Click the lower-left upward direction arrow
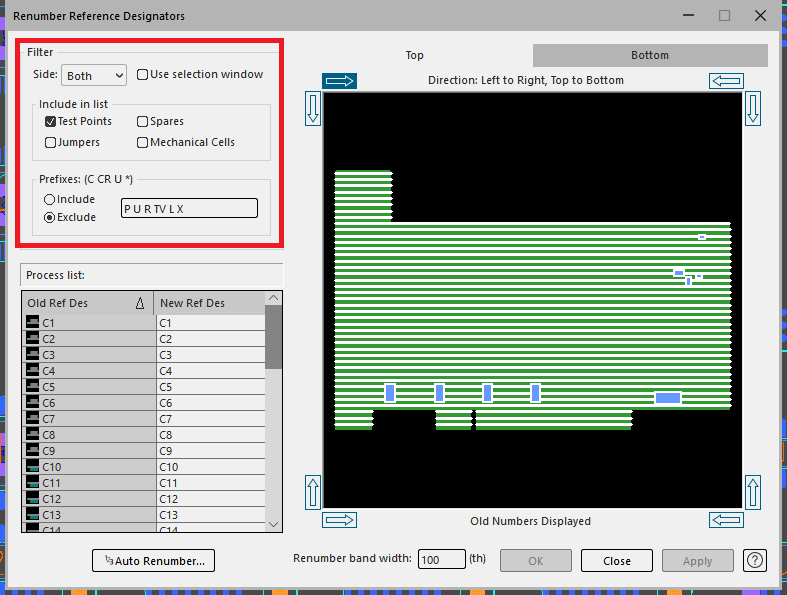 (x=312, y=492)
